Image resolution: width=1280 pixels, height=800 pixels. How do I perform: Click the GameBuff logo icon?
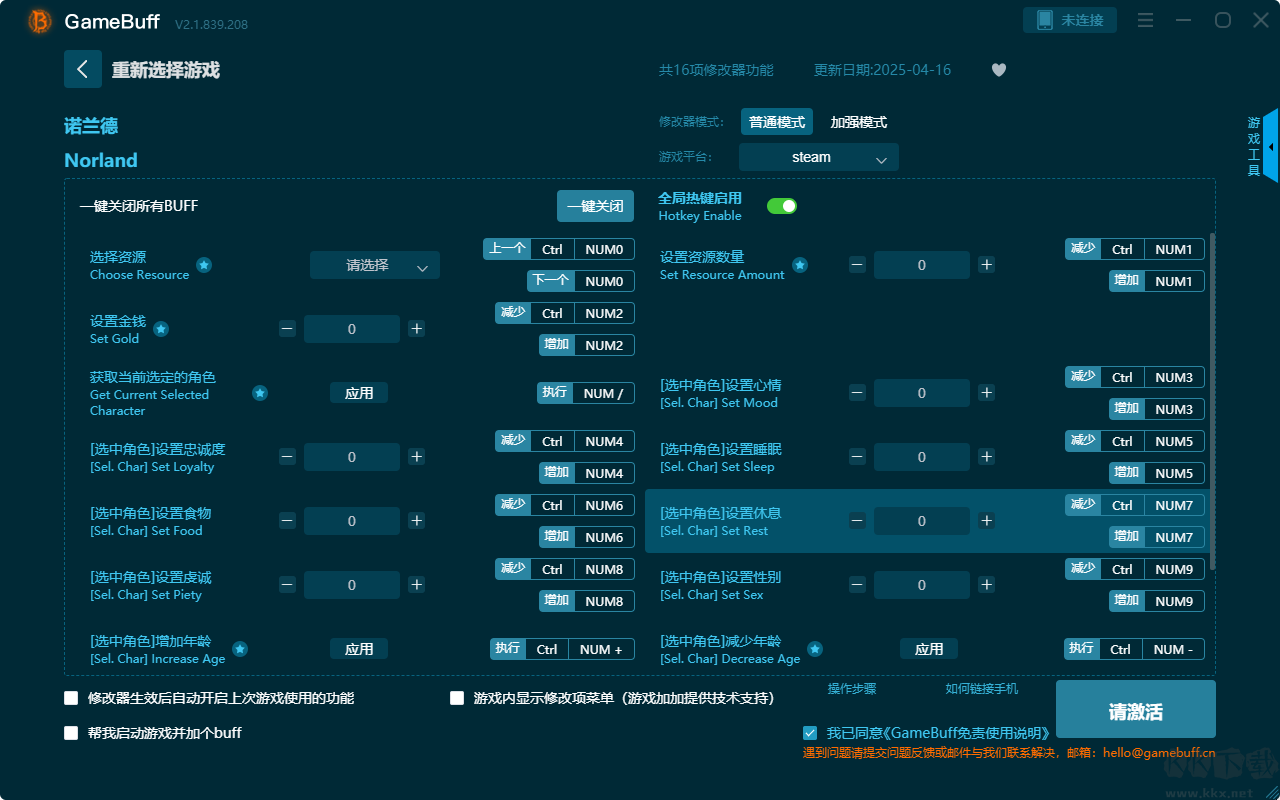pos(40,21)
